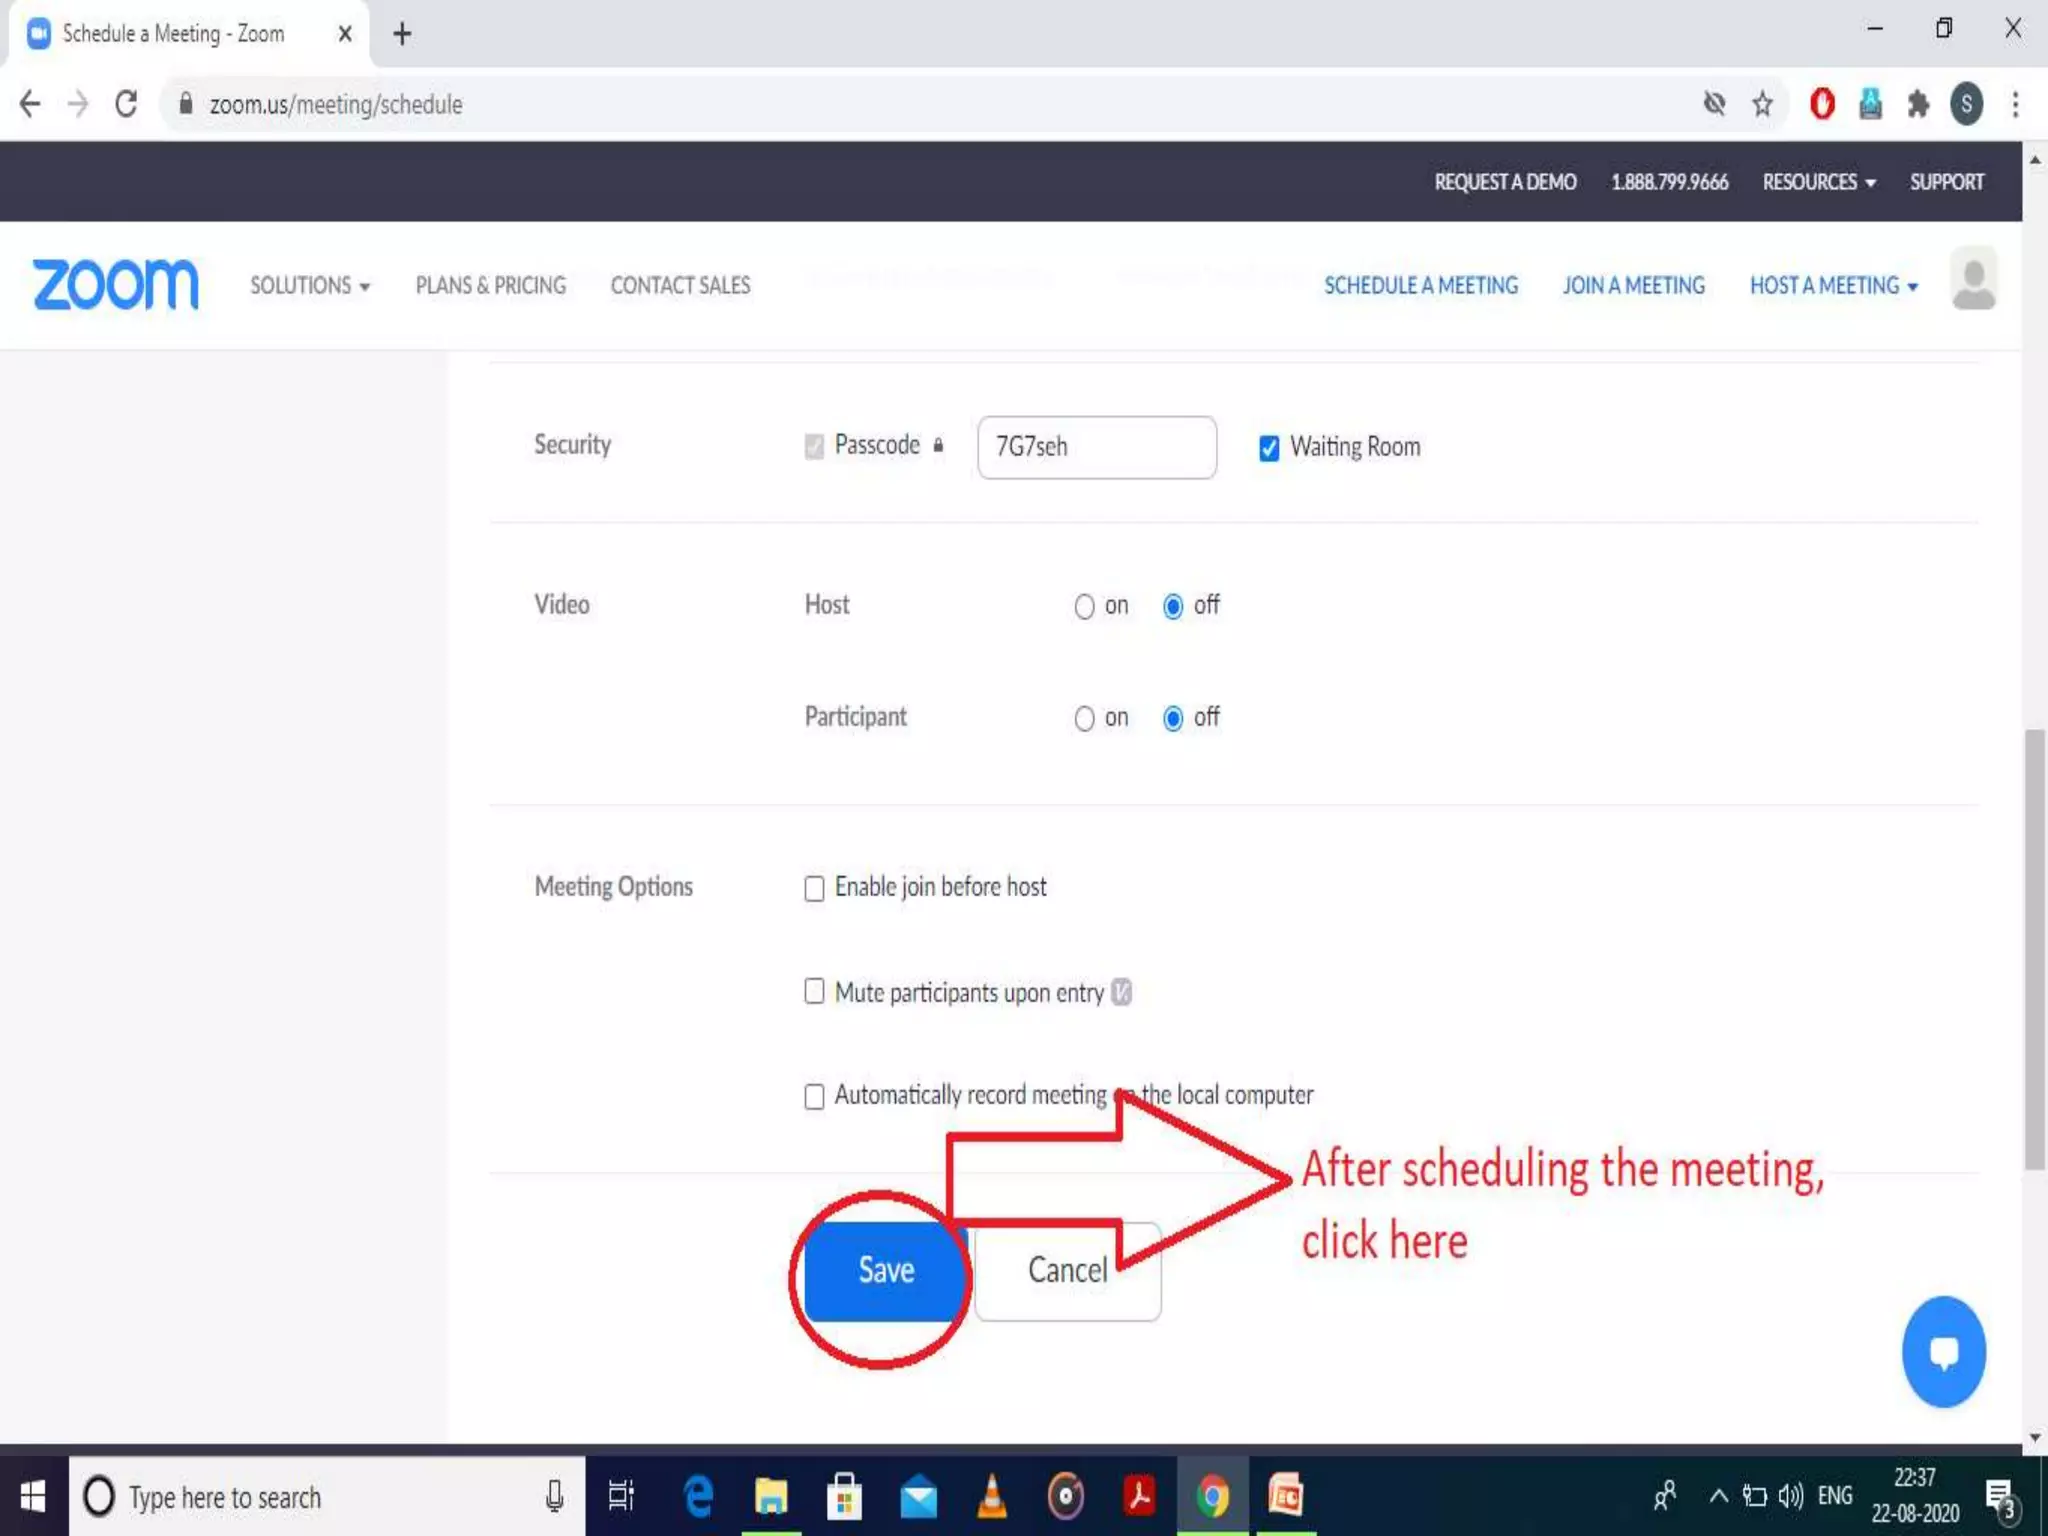2048x1536 pixels.
Task: Turn Host video on
Action: pos(1084,607)
